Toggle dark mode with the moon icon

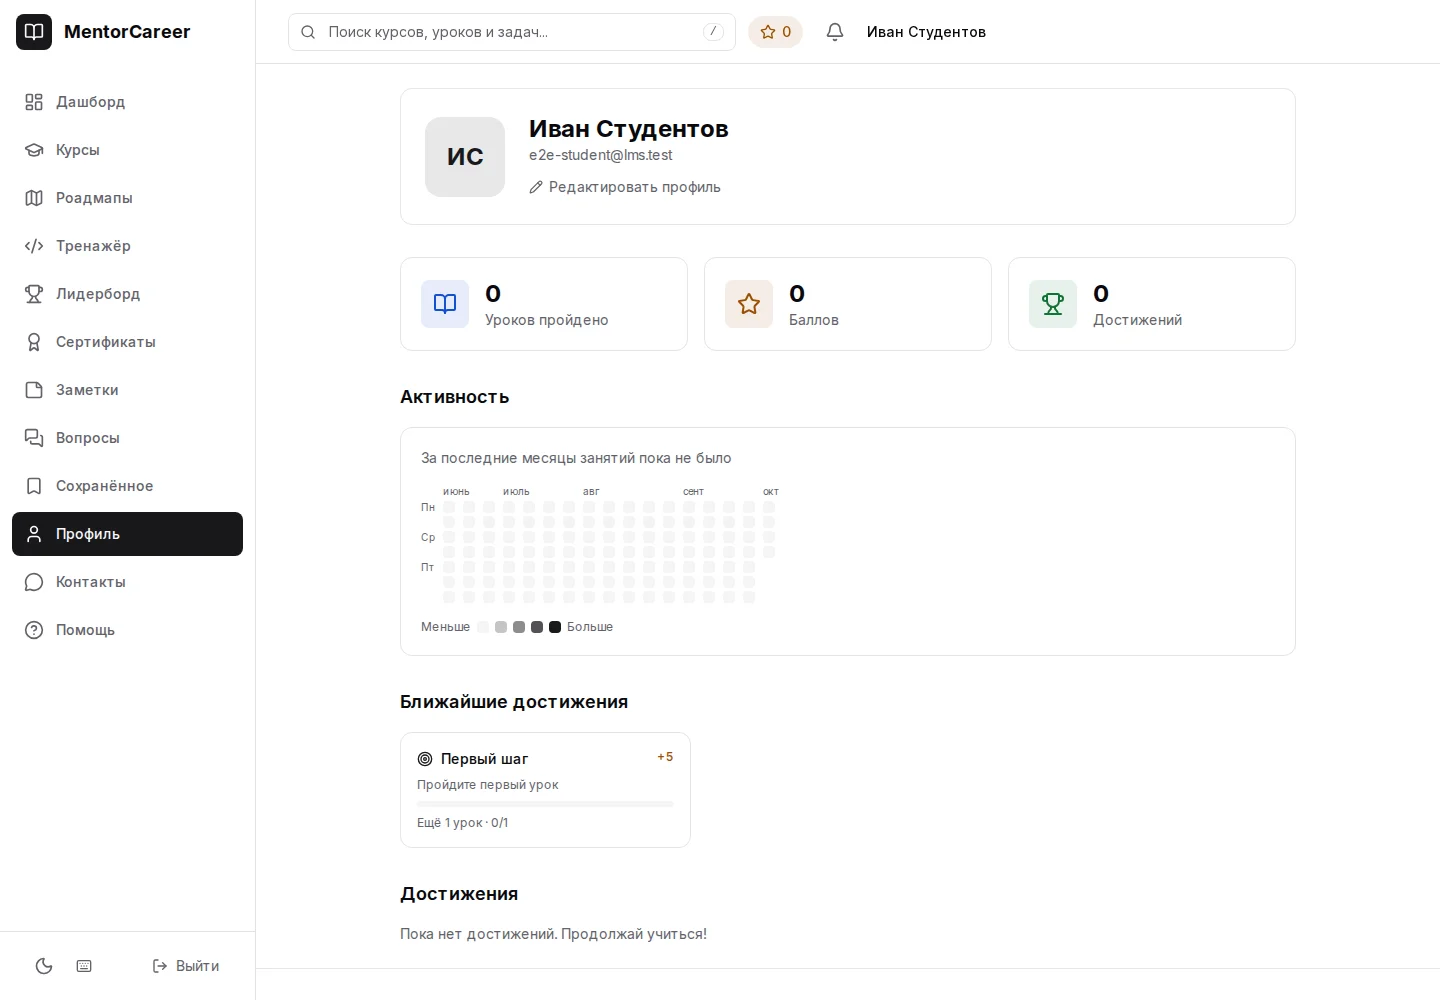(x=44, y=966)
